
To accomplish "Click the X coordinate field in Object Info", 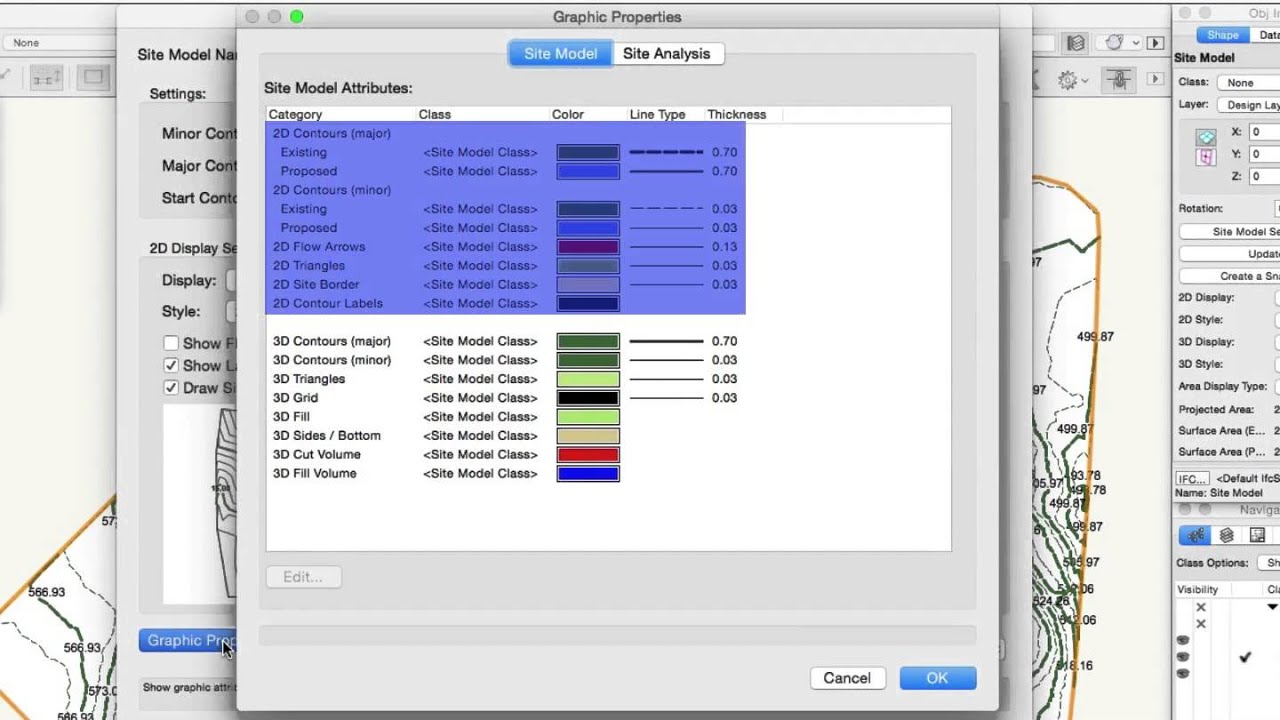I will click(x=1264, y=132).
